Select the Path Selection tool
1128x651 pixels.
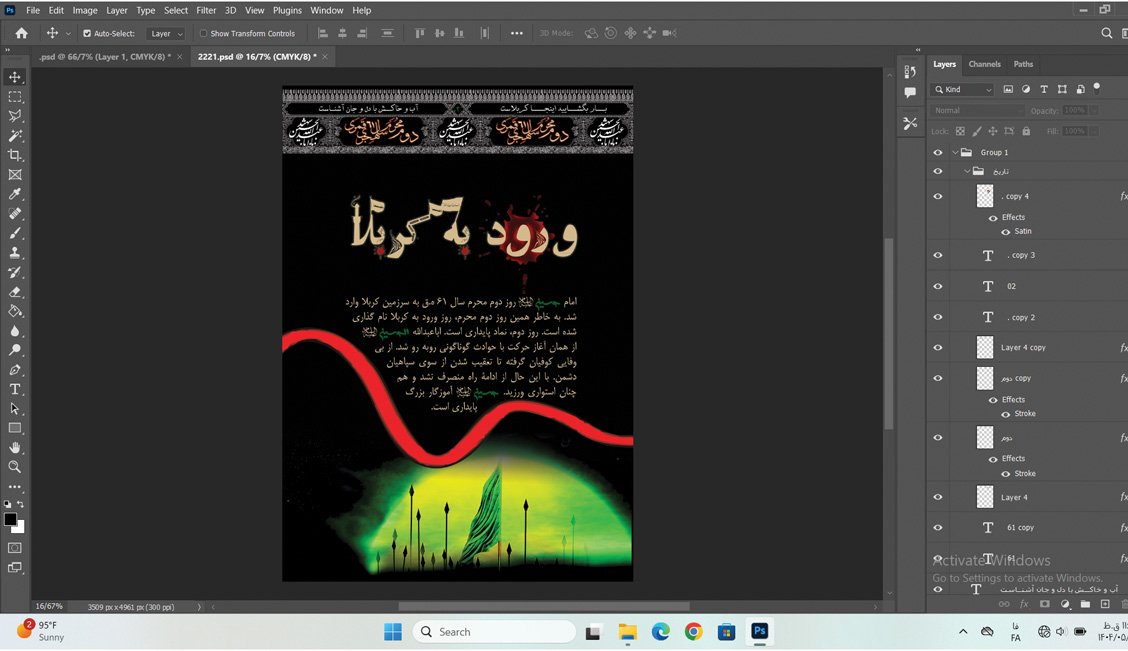point(14,409)
